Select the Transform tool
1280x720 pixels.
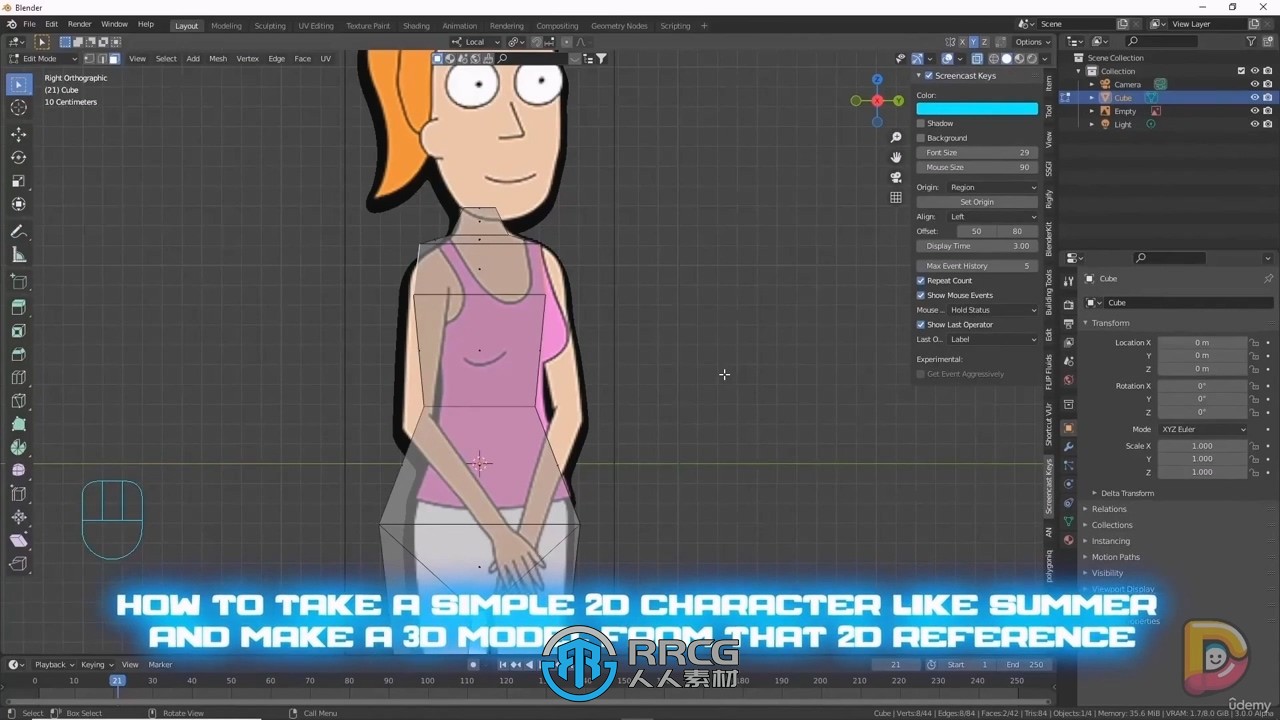(x=18, y=204)
